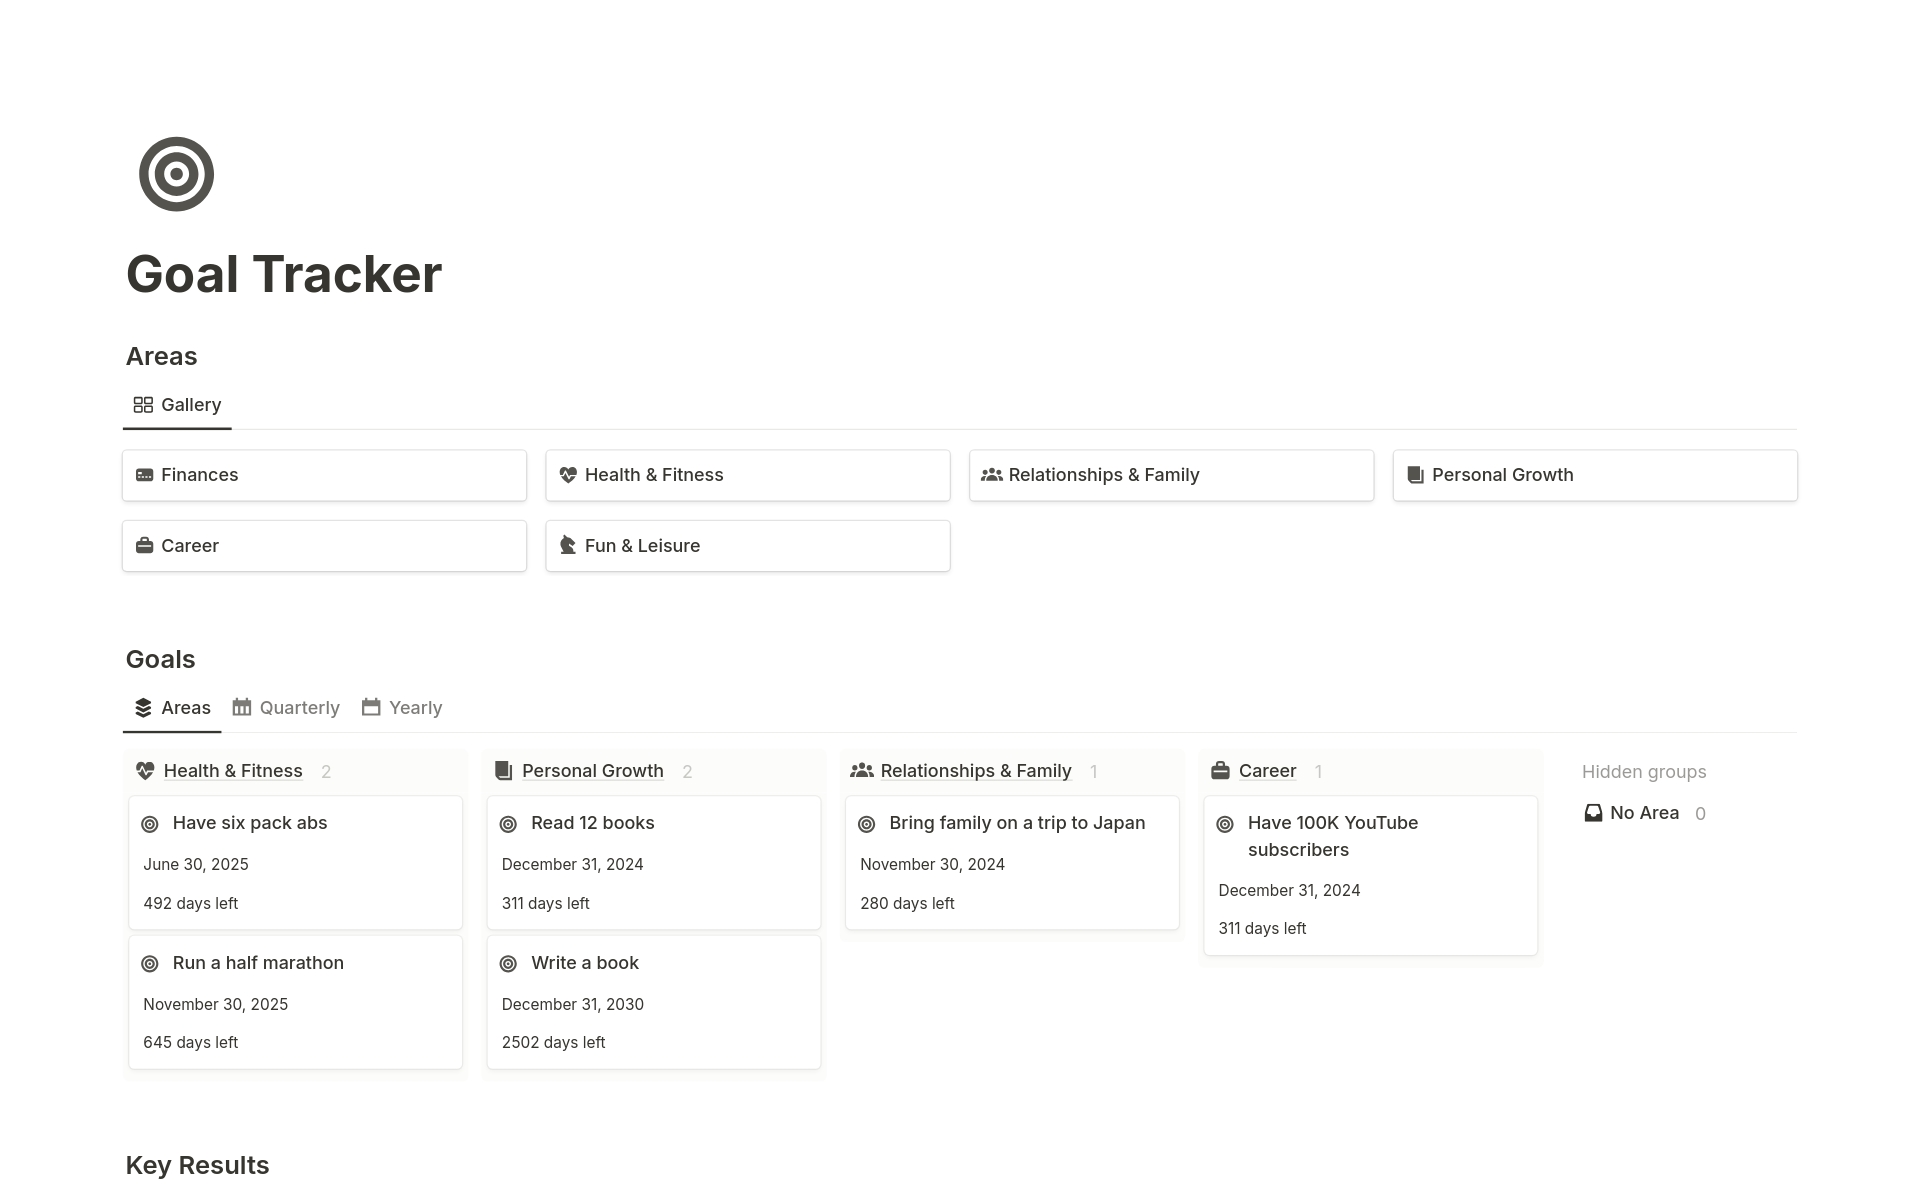Click the chess knight icon on Fun & Leisure
This screenshot has width=1920, height=1199.
pyautogui.click(x=568, y=545)
